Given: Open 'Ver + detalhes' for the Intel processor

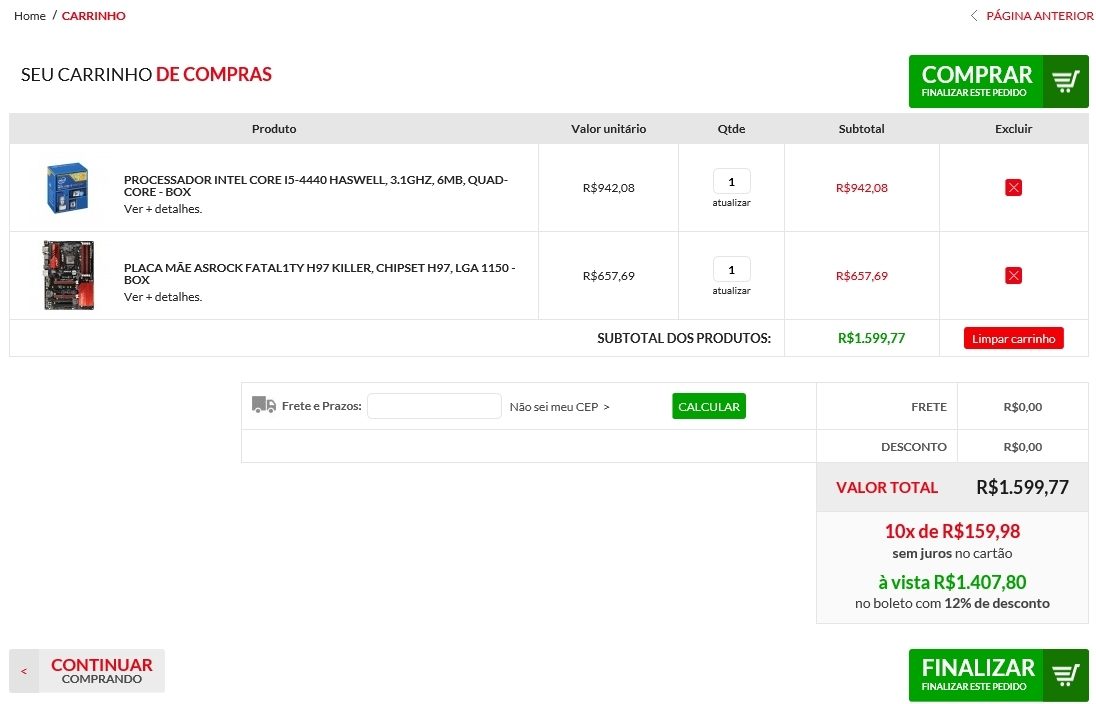Looking at the screenshot, I should tap(163, 209).
